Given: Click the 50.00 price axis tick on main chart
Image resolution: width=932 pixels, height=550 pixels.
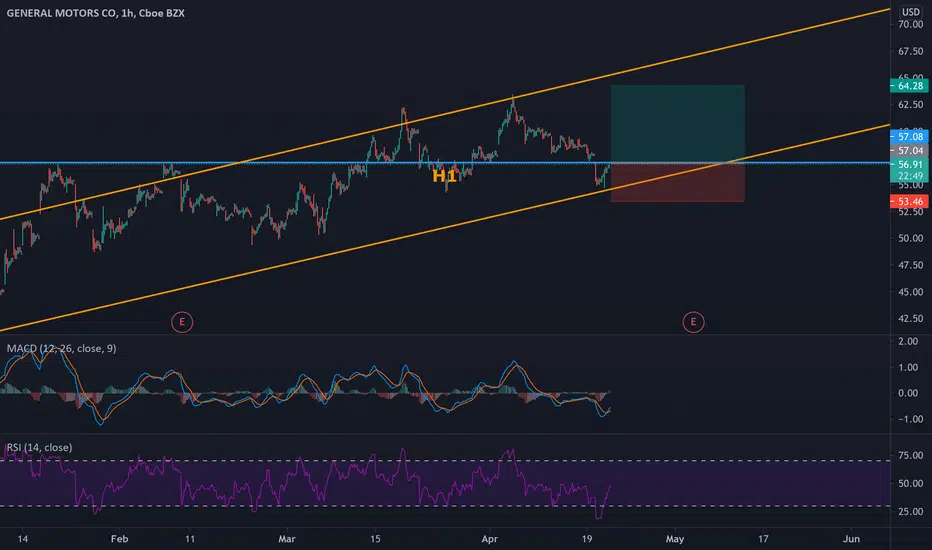Looking at the screenshot, I should [911, 238].
